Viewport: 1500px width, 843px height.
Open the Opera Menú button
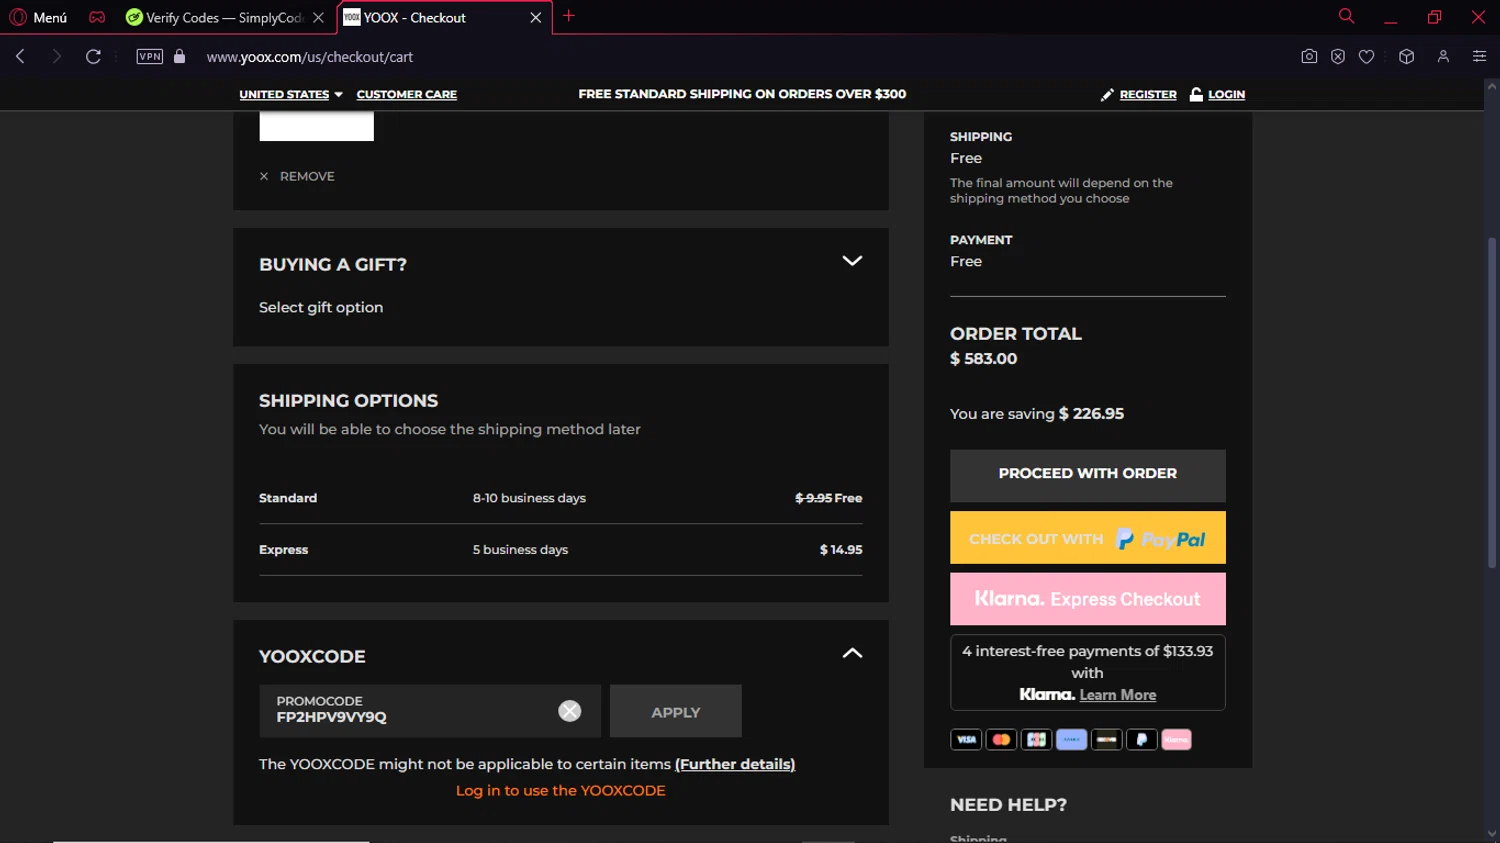click(38, 17)
